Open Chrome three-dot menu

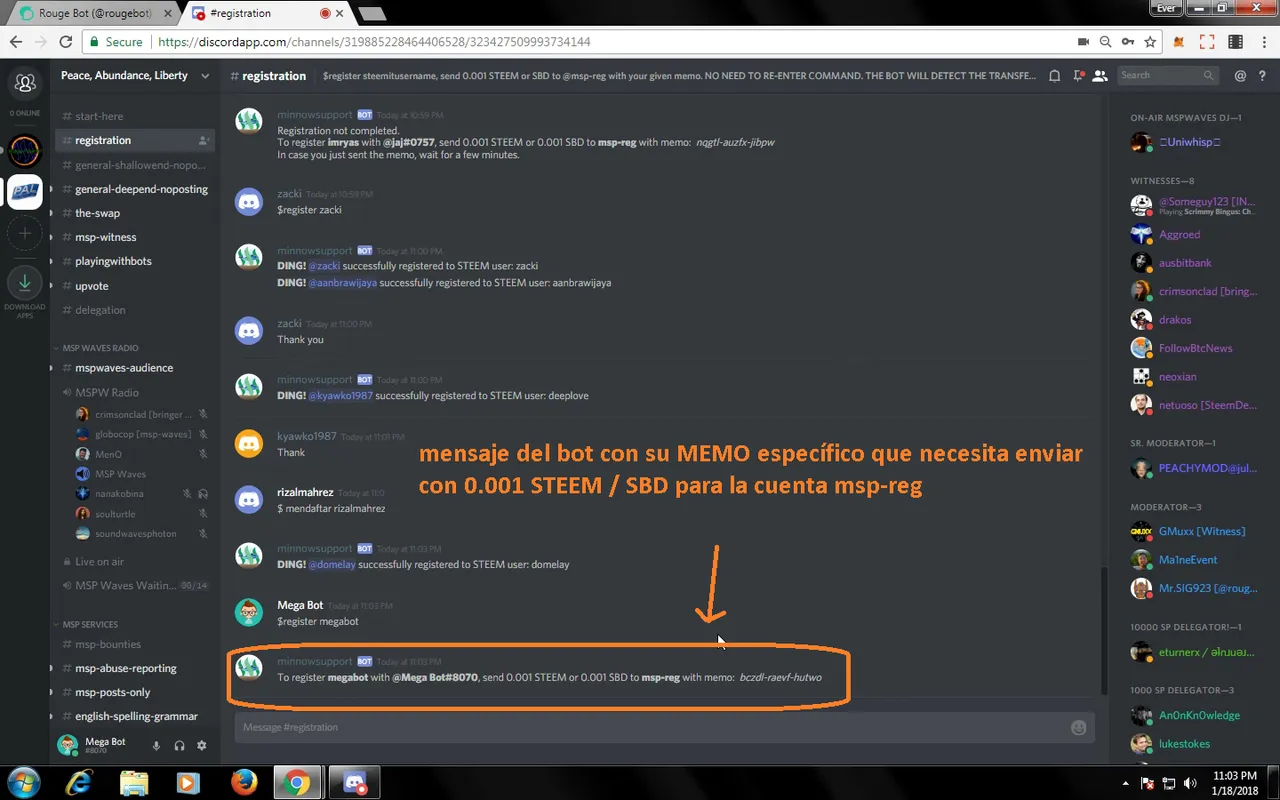point(1262,42)
